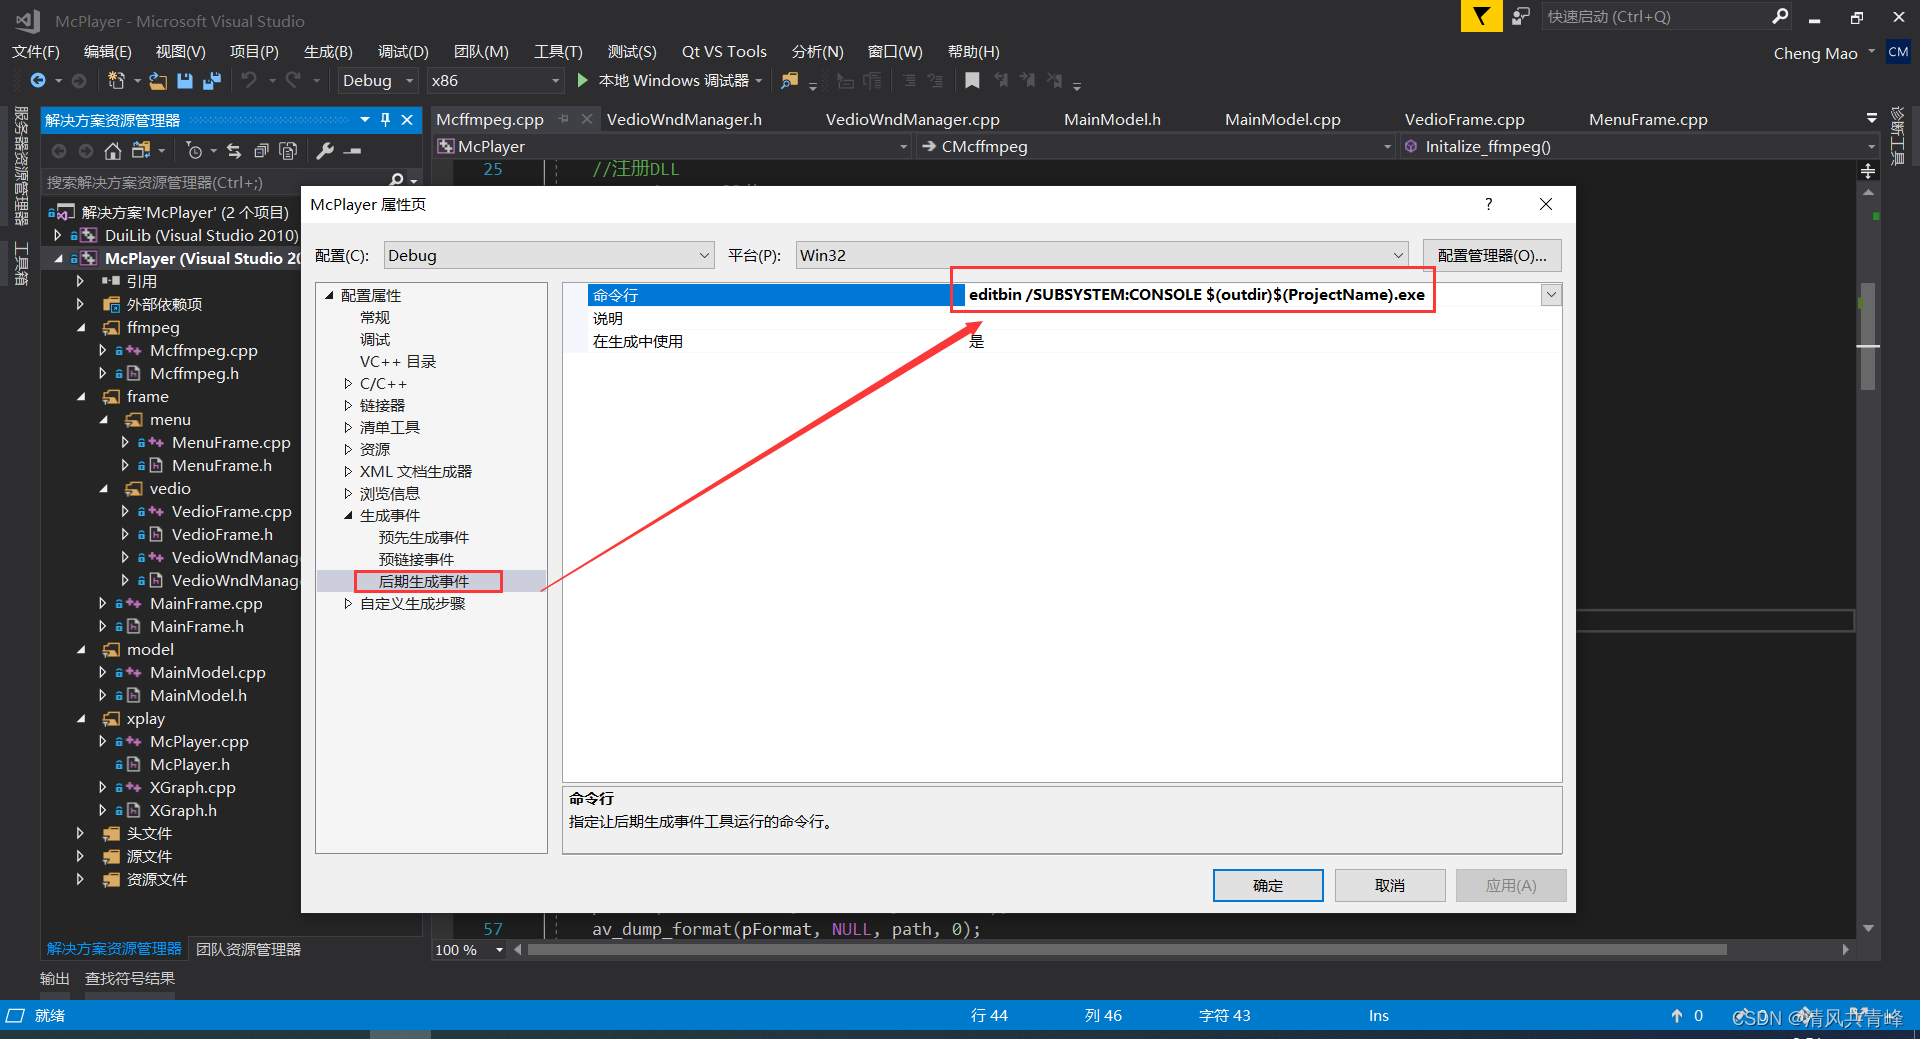This screenshot has width=1920, height=1039.
Task: Click the CM account avatar
Action: click(1898, 52)
